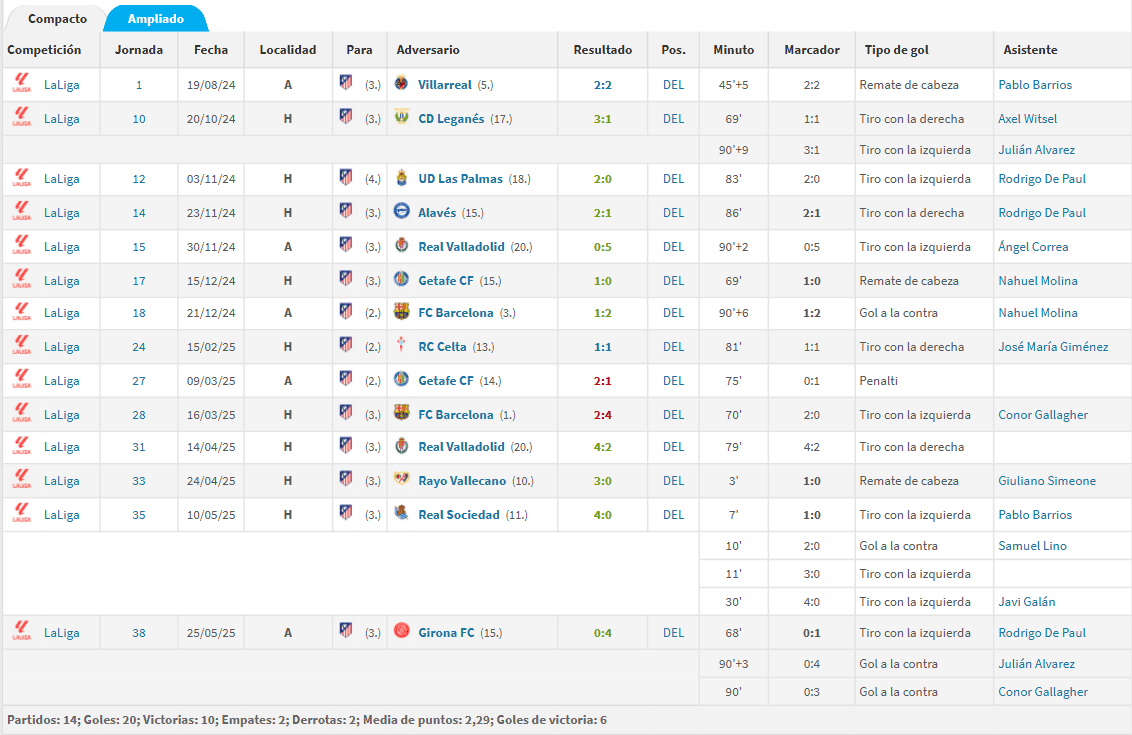Click the CD Leganés club crest icon
The height and width of the screenshot is (735, 1132).
click(401, 118)
